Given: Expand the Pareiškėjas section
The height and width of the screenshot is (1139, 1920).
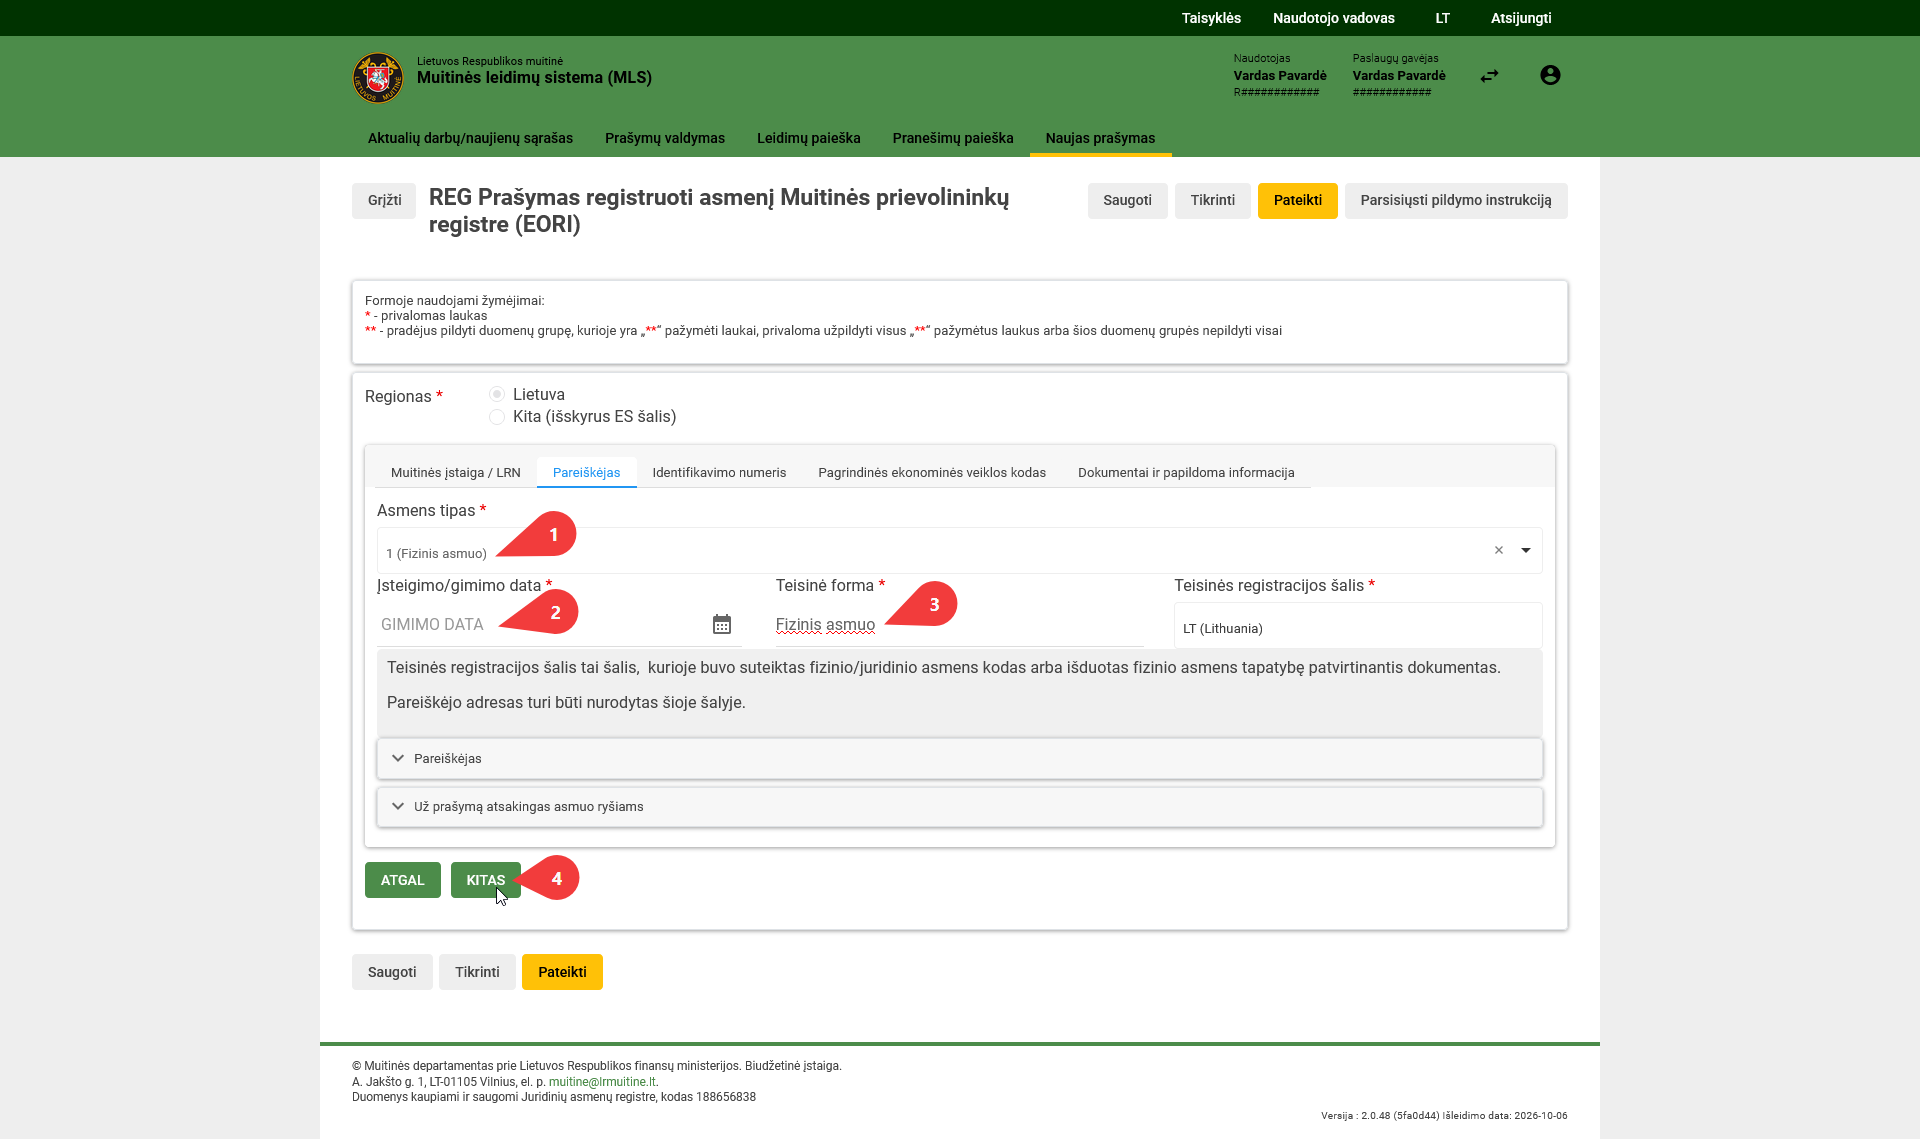Looking at the screenshot, I should pos(959,759).
